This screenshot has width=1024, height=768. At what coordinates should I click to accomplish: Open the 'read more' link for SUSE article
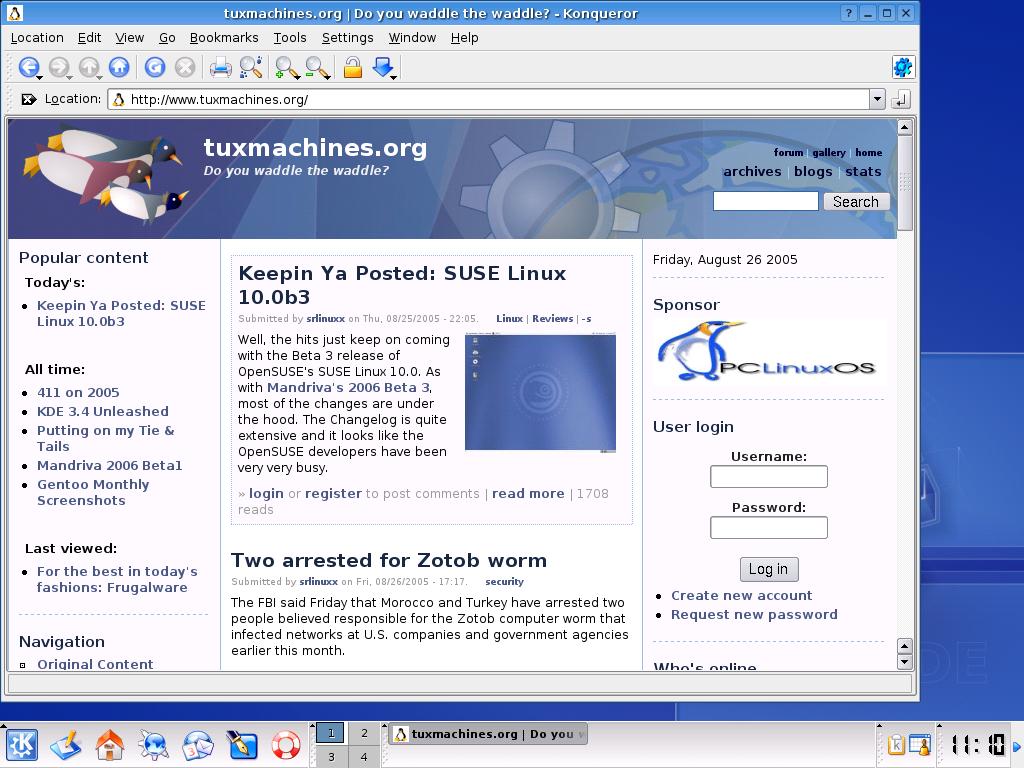(528, 494)
